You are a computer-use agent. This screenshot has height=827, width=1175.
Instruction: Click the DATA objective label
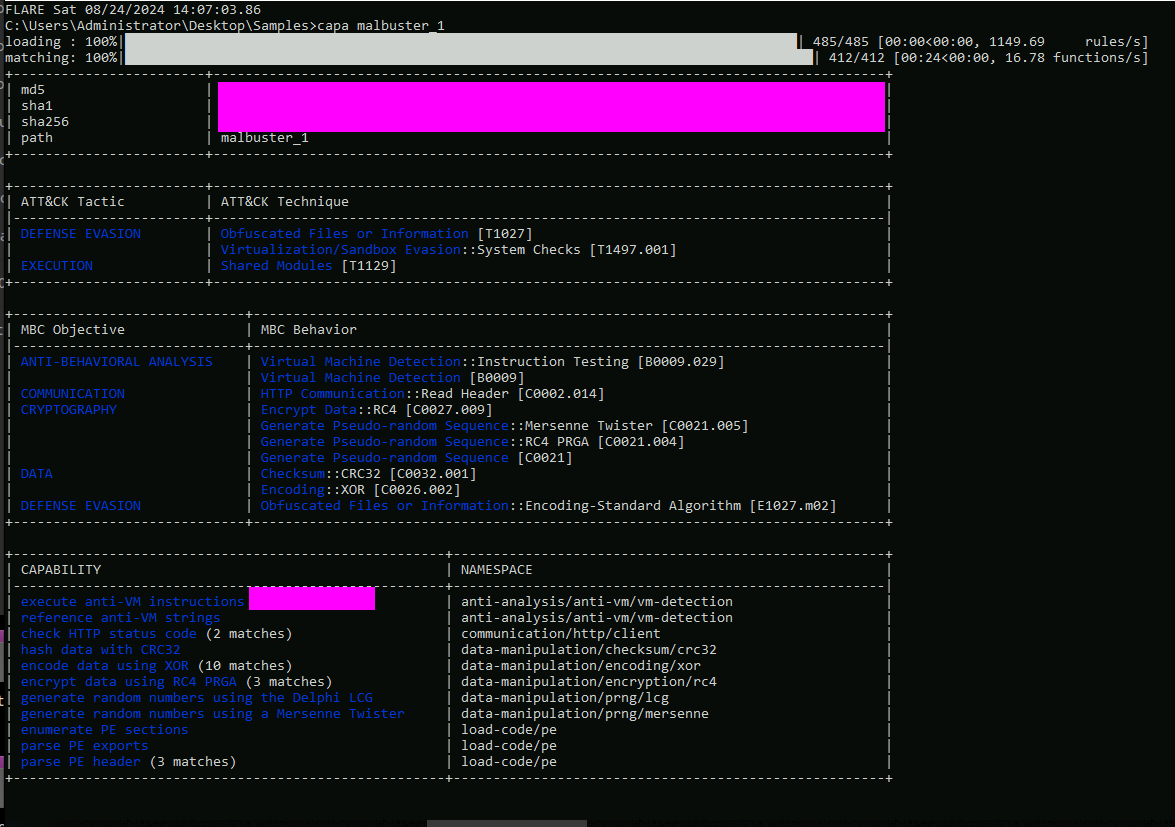pyautogui.click(x=37, y=473)
